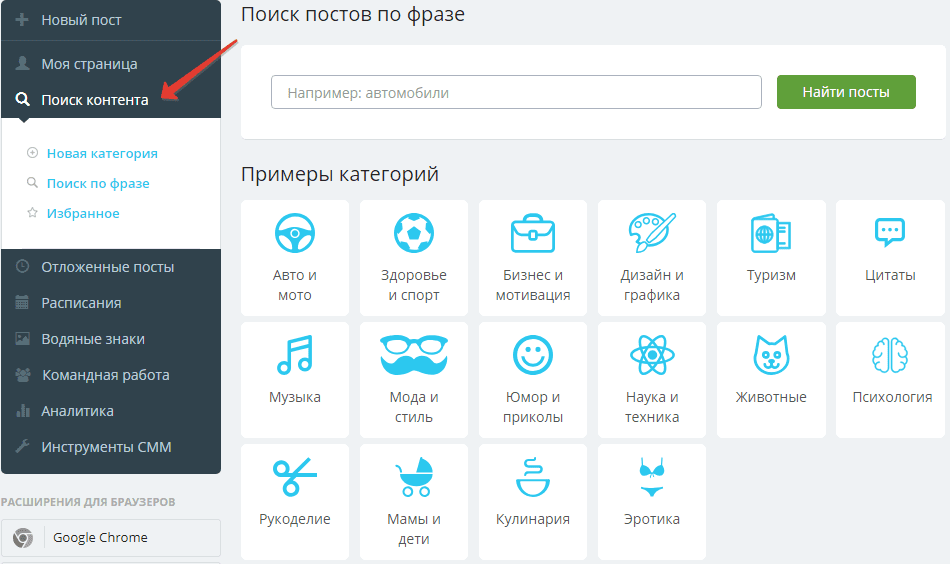Click the search phrase input field
Image resolution: width=950 pixels, height=564 pixels.
516,93
